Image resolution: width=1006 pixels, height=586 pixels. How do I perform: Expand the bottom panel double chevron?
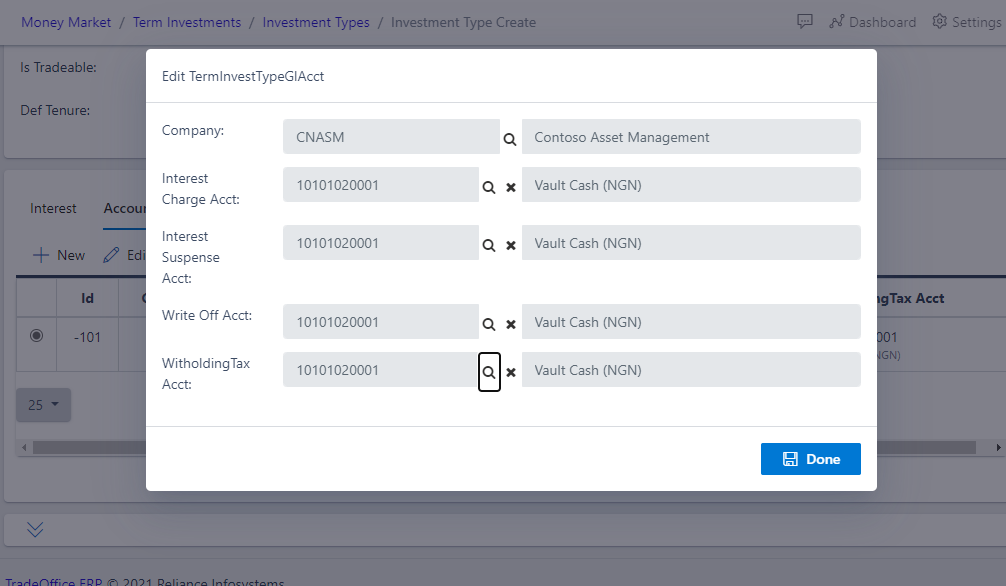pos(35,529)
